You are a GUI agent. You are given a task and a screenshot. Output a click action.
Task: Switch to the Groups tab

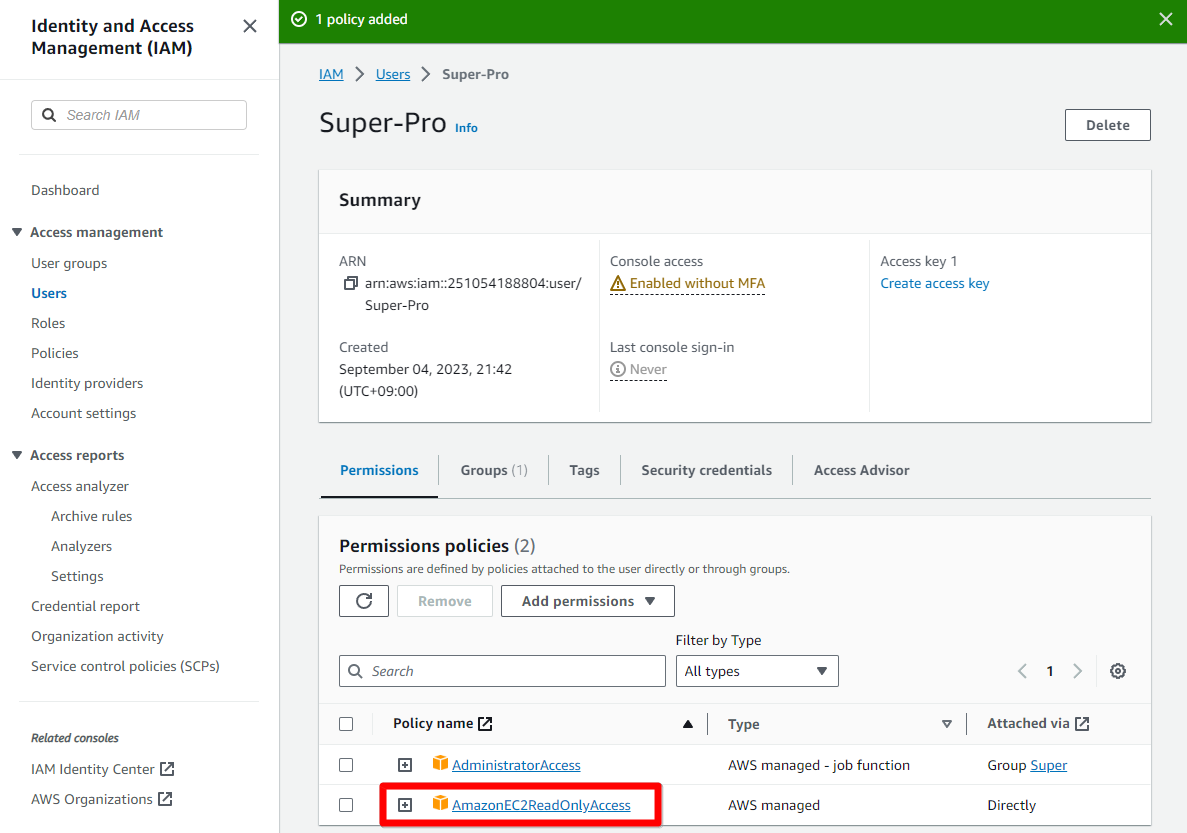point(494,470)
